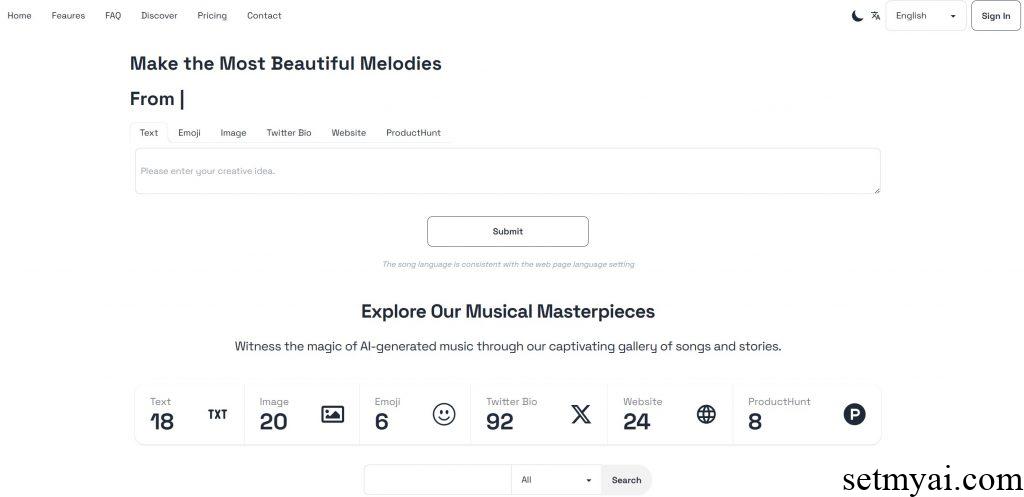Focus the creative idea text area

point(507,171)
